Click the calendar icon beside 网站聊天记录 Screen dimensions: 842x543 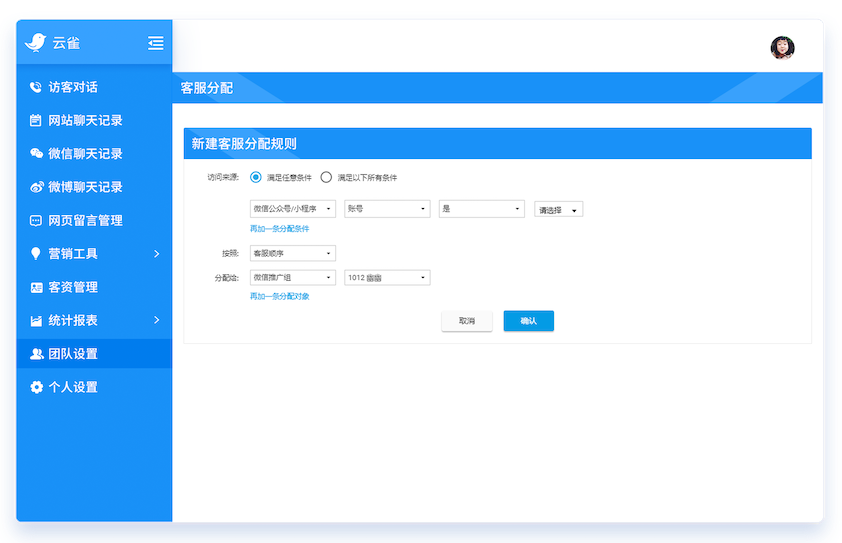(x=35, y=120)
